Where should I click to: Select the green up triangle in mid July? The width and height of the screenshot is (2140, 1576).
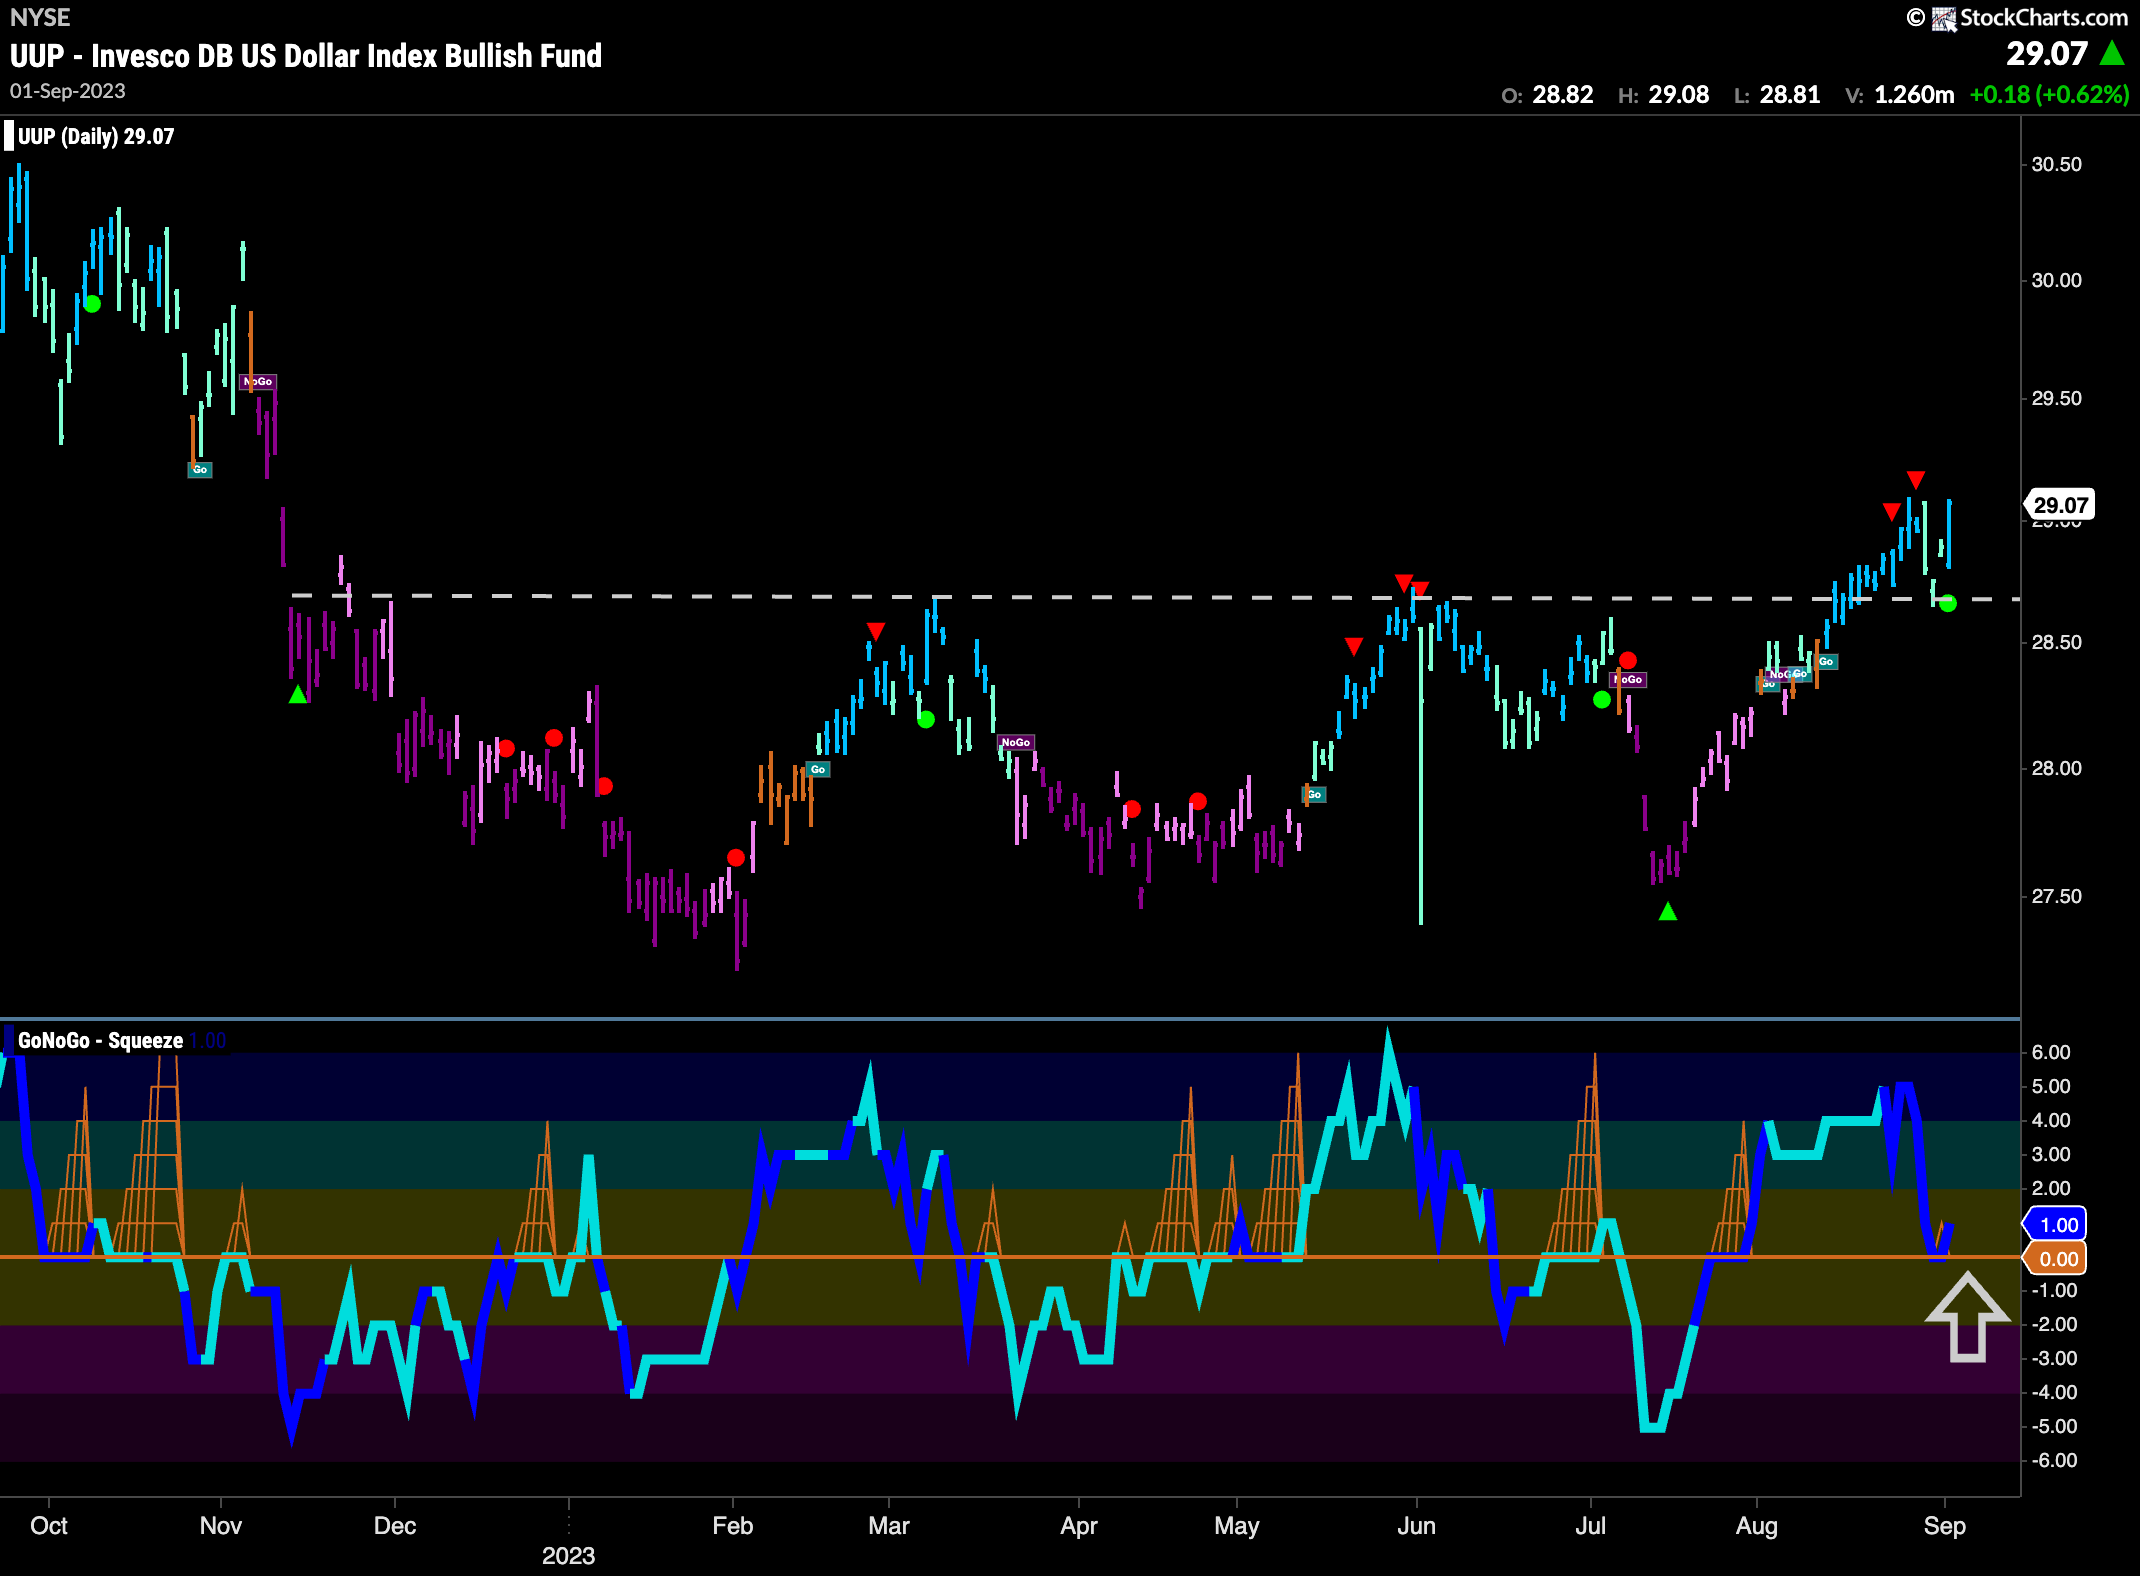[x=1668, y=911]
